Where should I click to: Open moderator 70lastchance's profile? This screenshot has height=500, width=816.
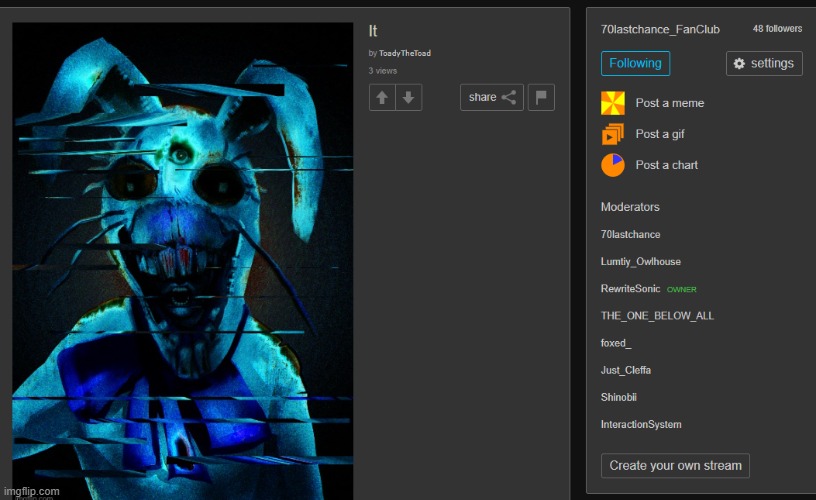coord(630,234)
